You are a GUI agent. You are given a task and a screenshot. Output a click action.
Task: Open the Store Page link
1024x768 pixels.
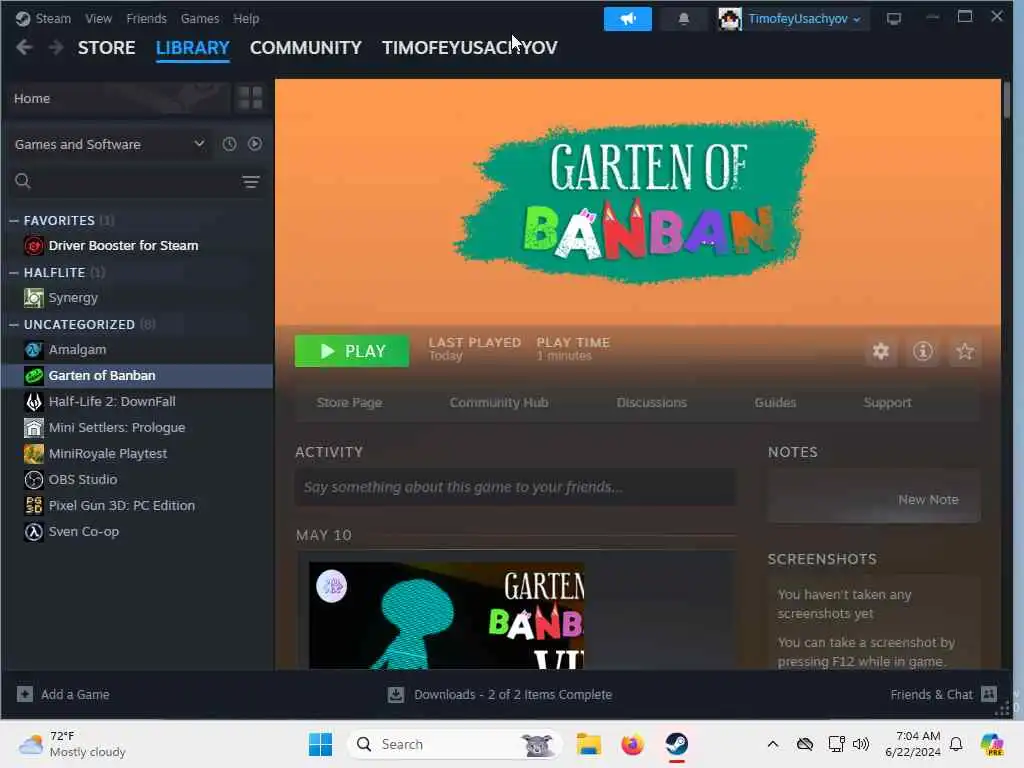click(349, 403)
